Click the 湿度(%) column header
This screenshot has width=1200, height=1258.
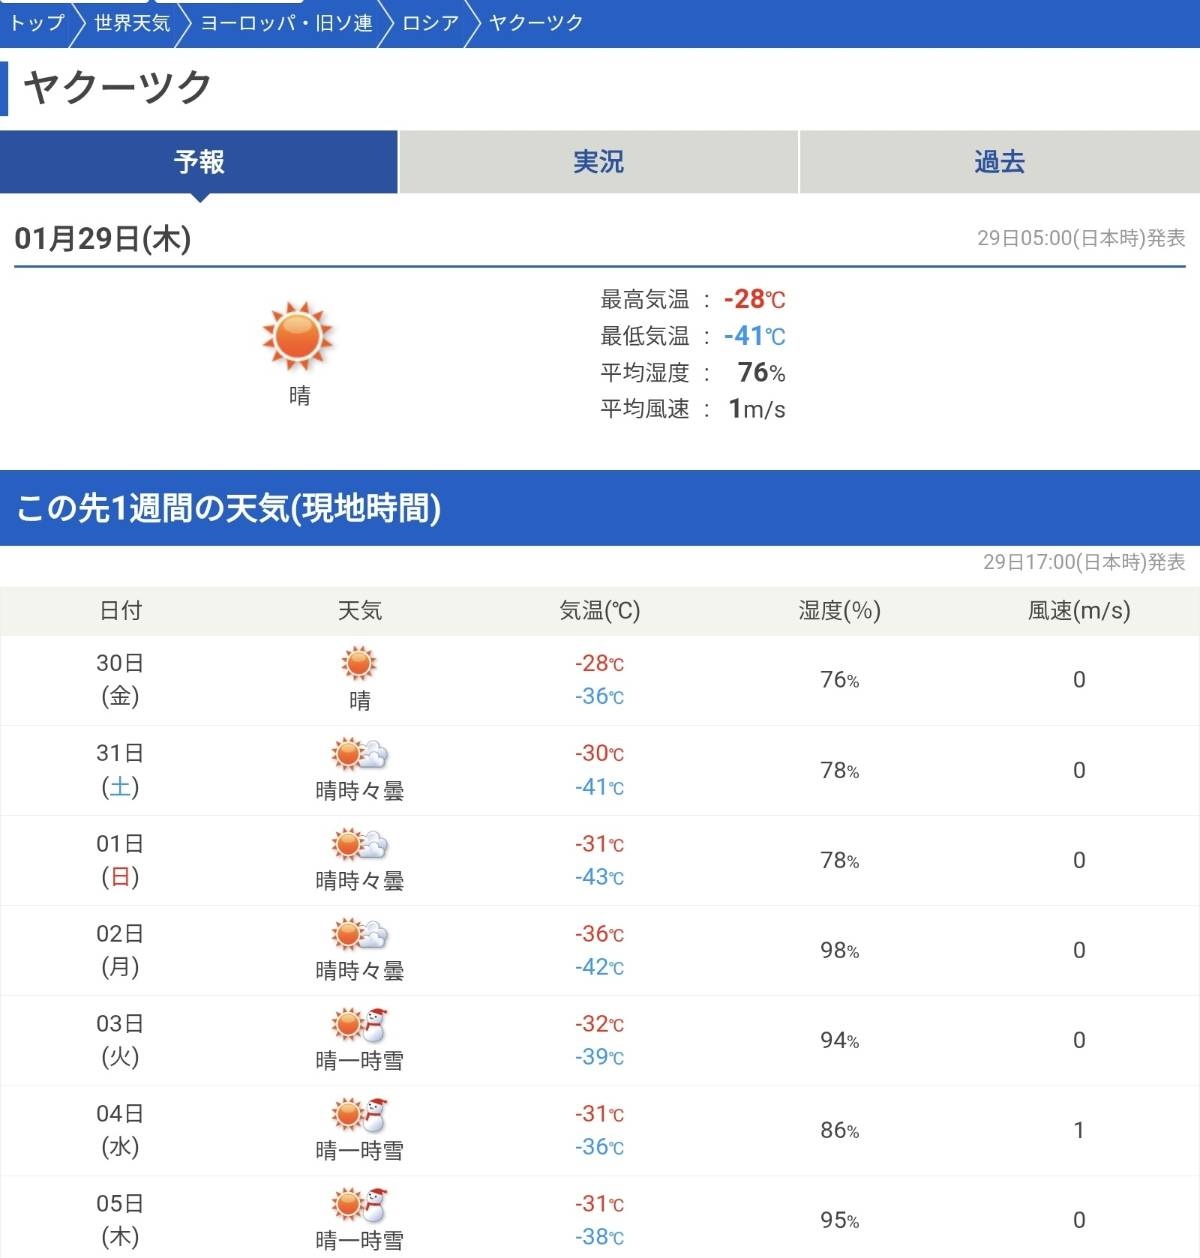[839, 611]
